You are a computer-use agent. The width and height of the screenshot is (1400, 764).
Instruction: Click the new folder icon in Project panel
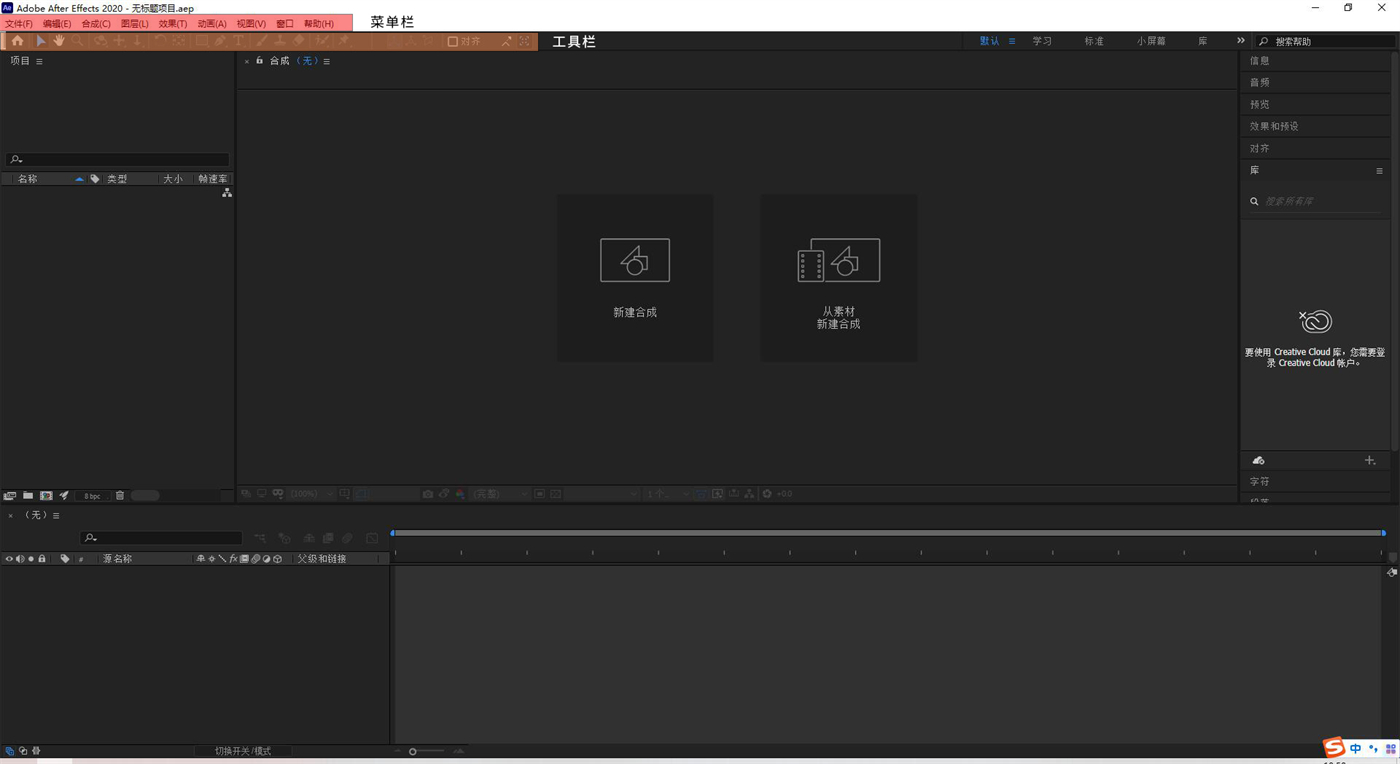[x=28, y=496]
